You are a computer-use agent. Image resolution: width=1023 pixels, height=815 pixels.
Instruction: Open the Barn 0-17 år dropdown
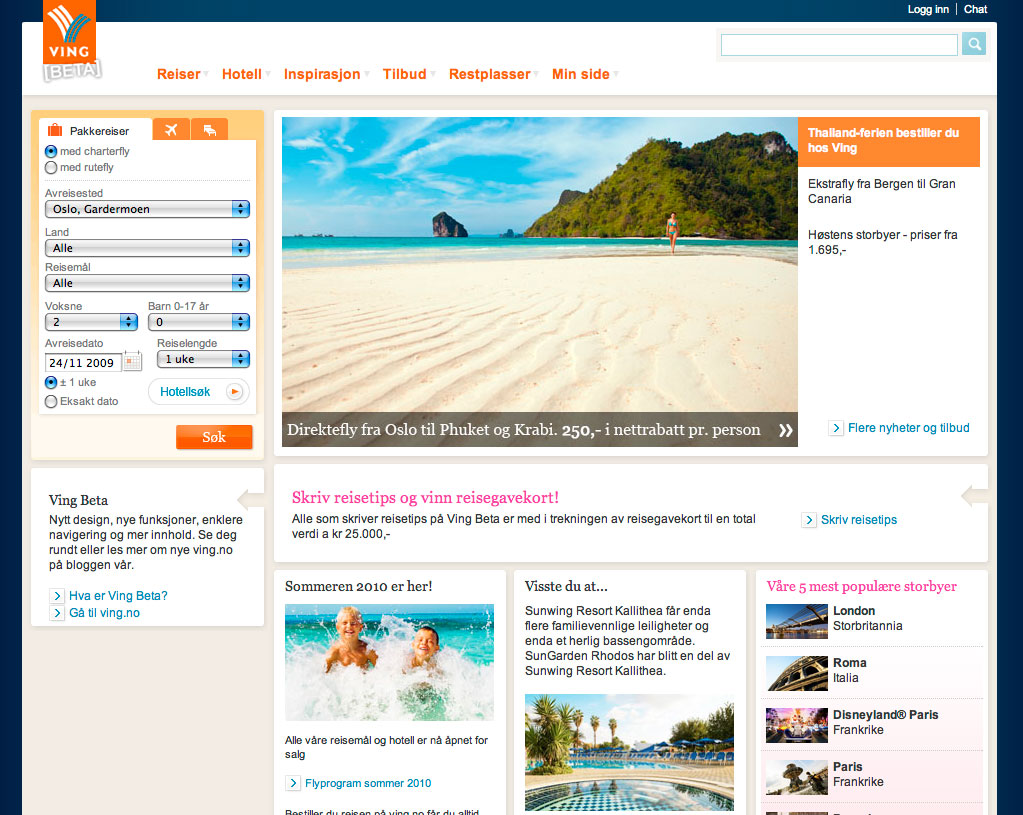pyautogui.click(x=199, y=322)
